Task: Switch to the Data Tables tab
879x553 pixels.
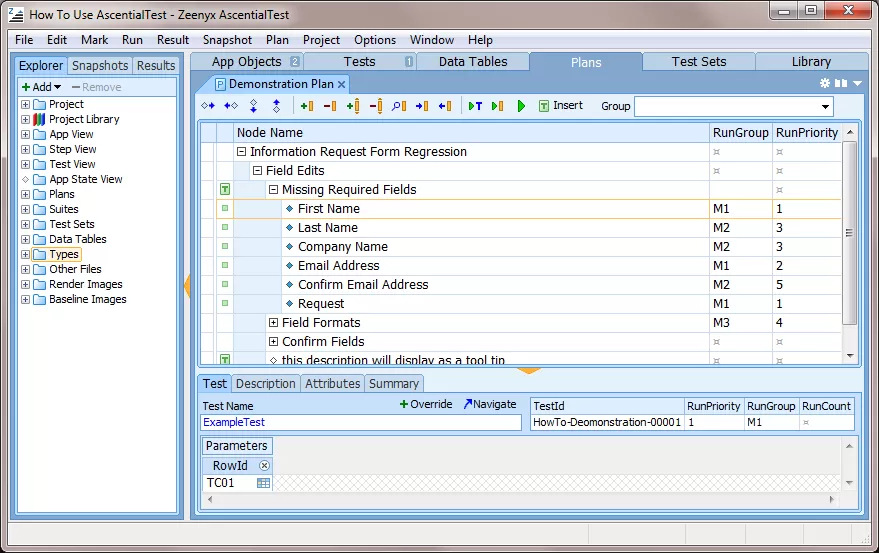Action: (x=473, y=62)
